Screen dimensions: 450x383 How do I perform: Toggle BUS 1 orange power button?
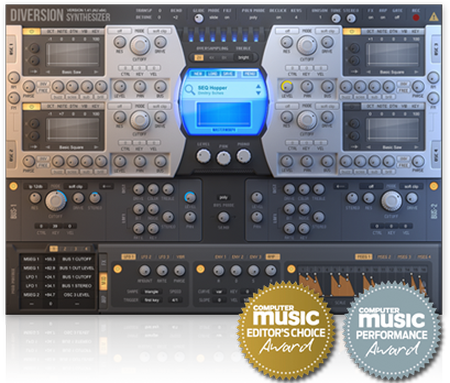(13, 186)
